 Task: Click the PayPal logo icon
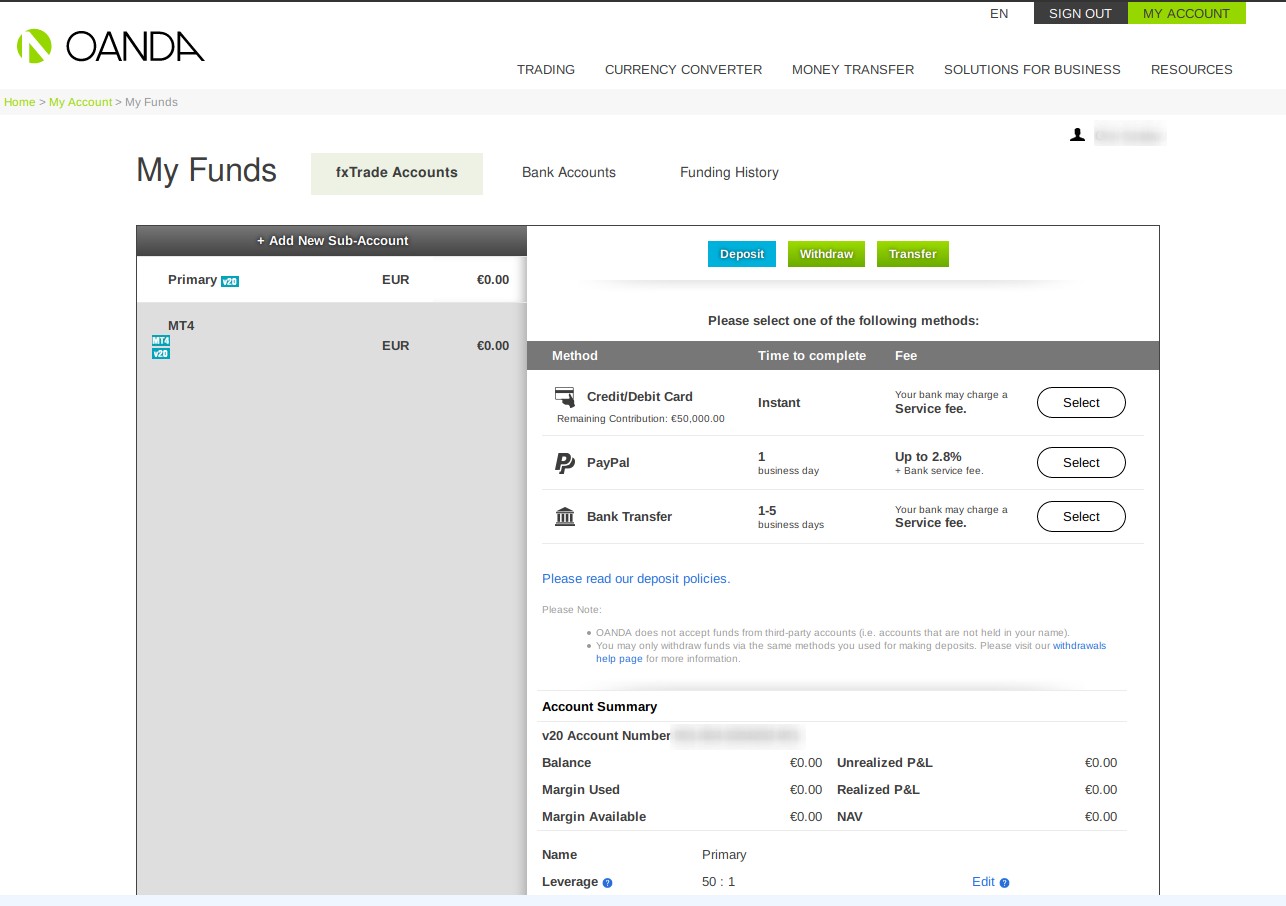click(x=565, y=463)
